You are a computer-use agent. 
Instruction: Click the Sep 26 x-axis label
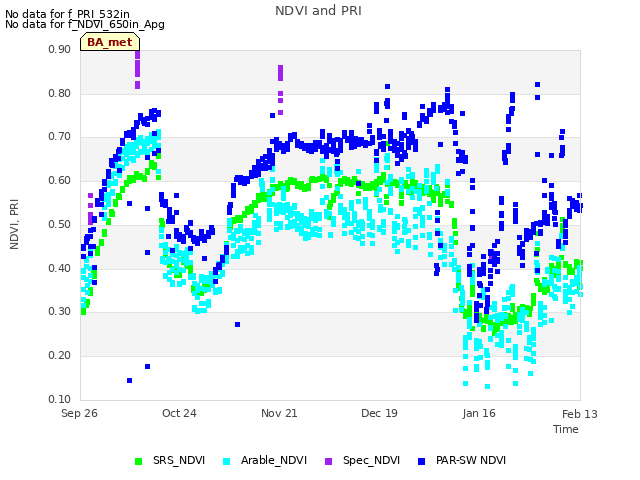tap(79, 413)
